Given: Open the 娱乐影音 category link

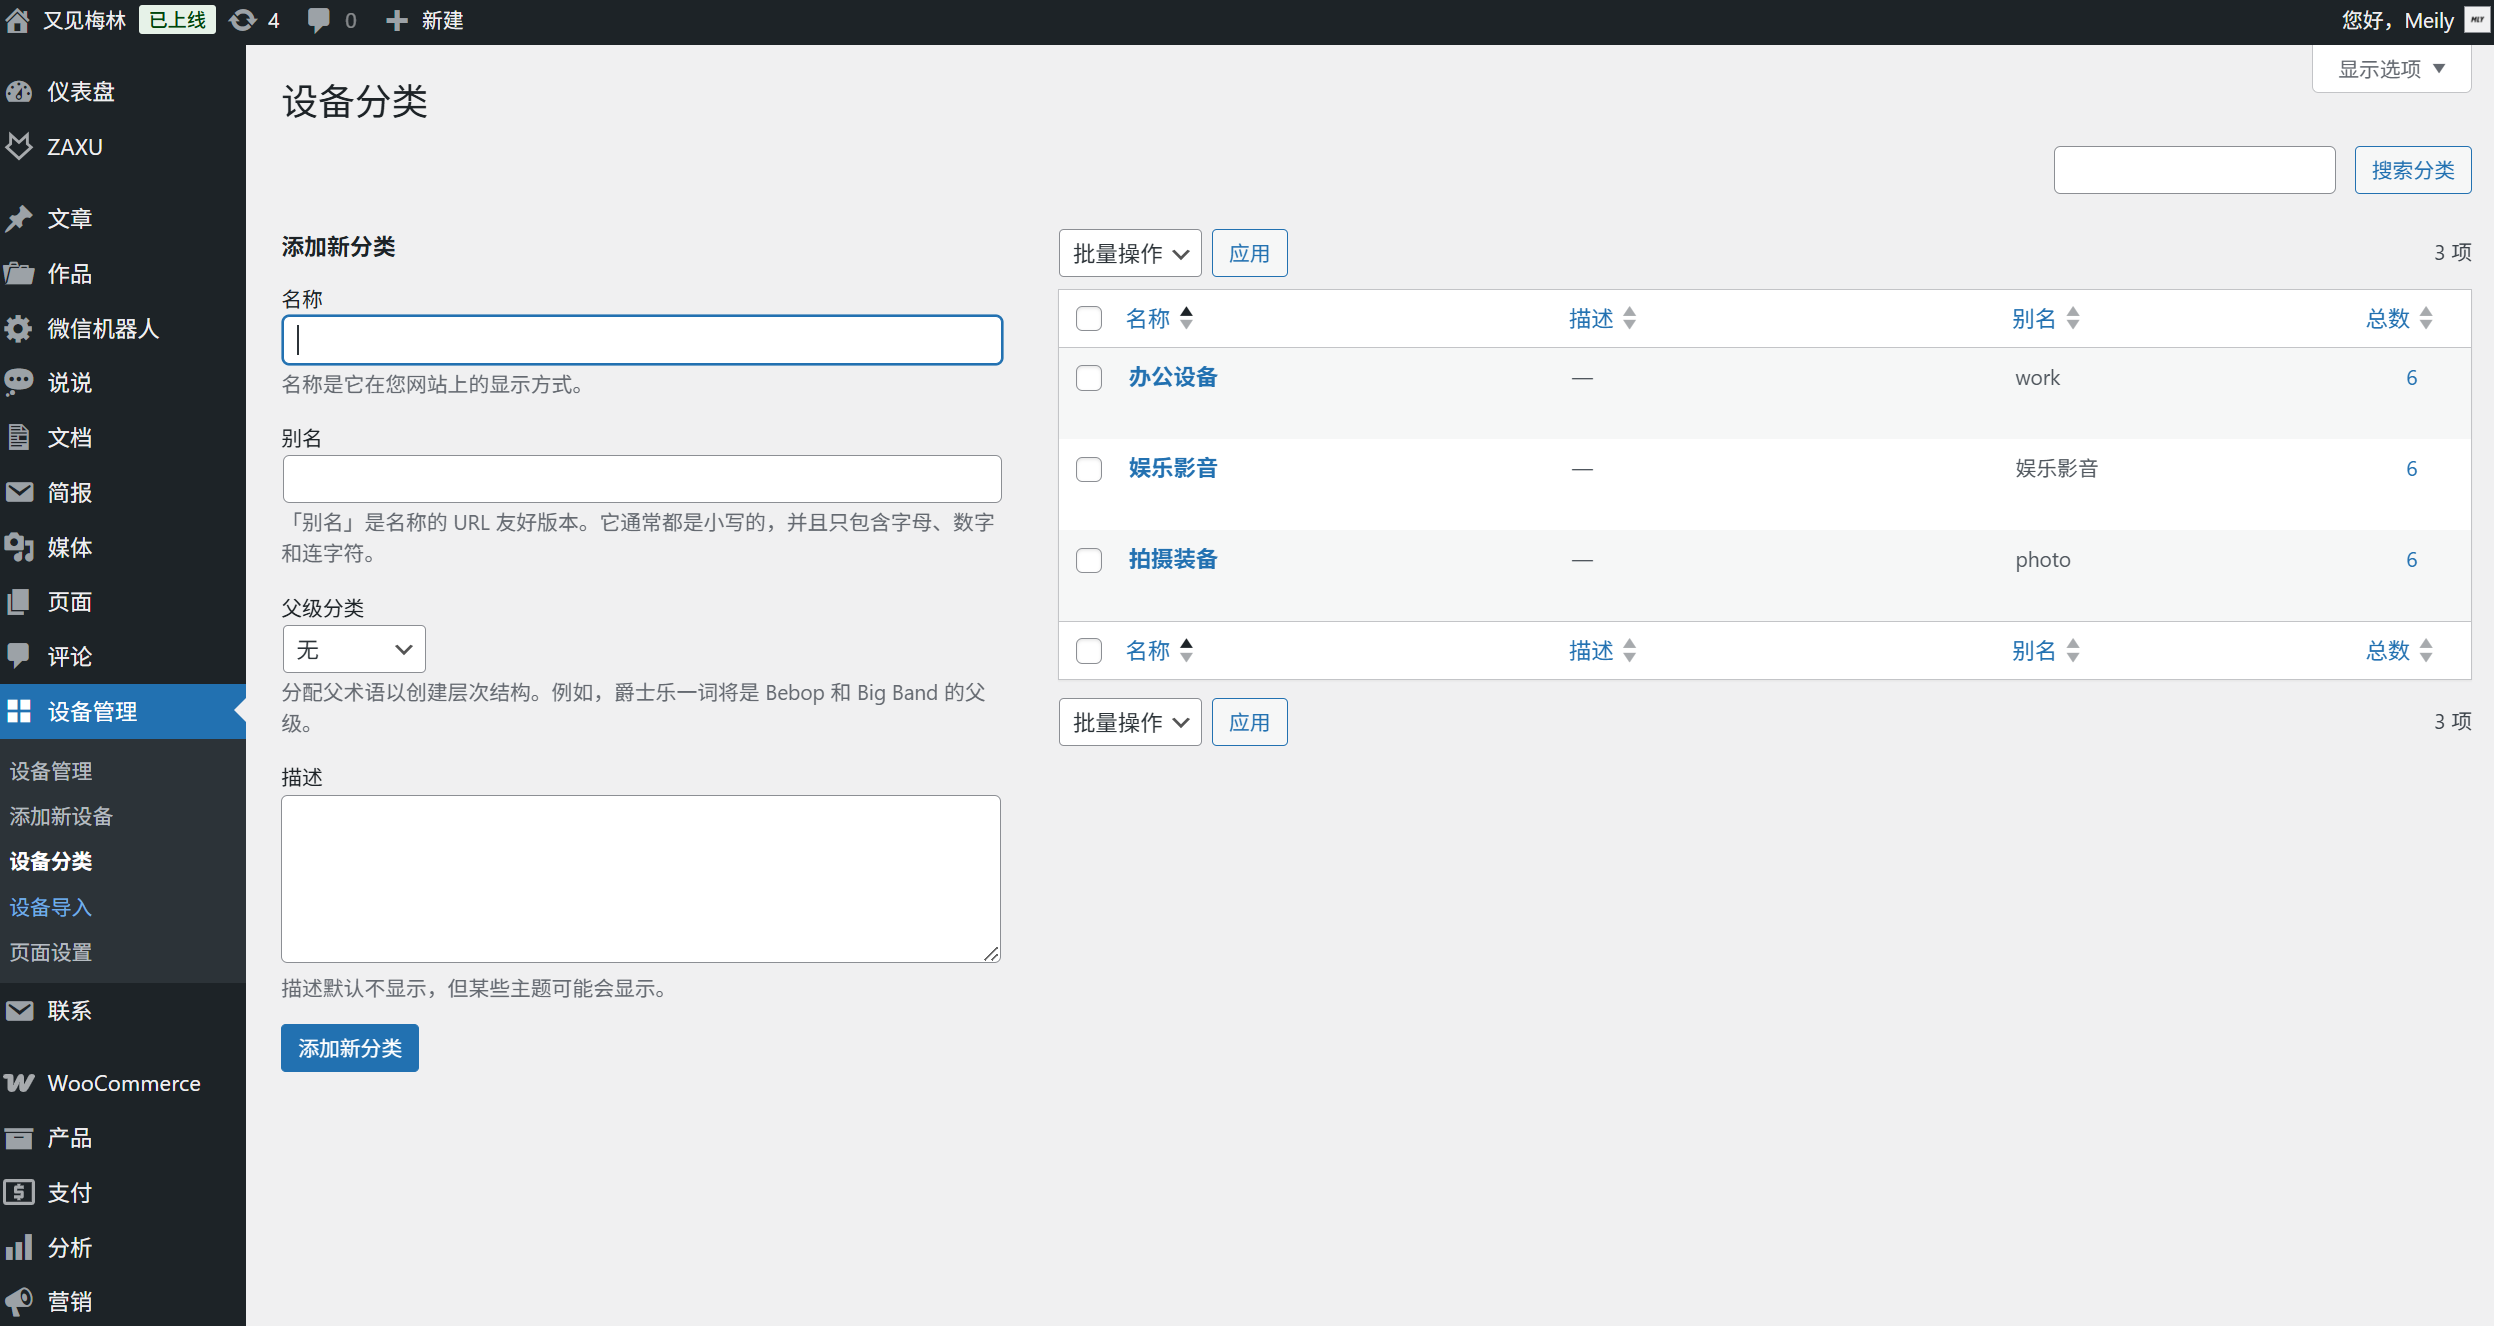Looking at the screenshot, I should coord(1173,468).
